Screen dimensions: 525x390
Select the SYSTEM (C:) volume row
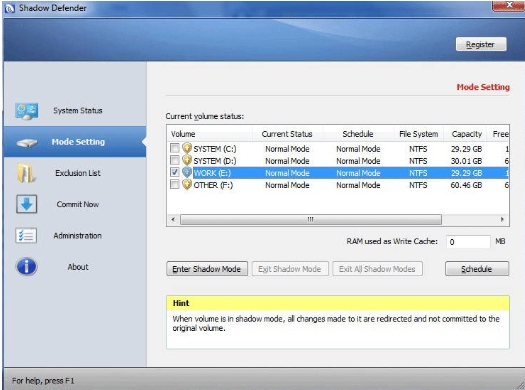point(338,149)
